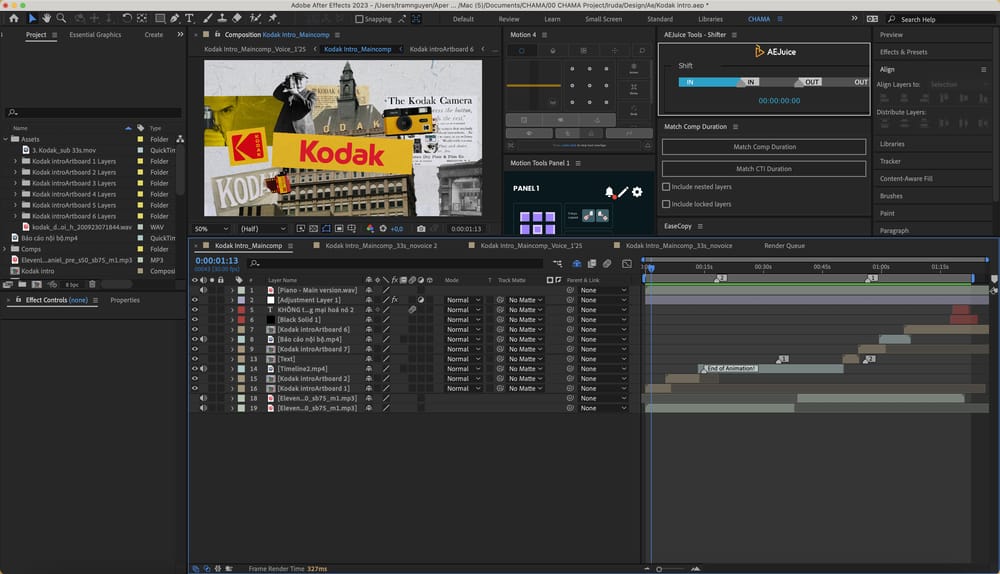
Task: Select the Type tool
Action: coord(189,18)
